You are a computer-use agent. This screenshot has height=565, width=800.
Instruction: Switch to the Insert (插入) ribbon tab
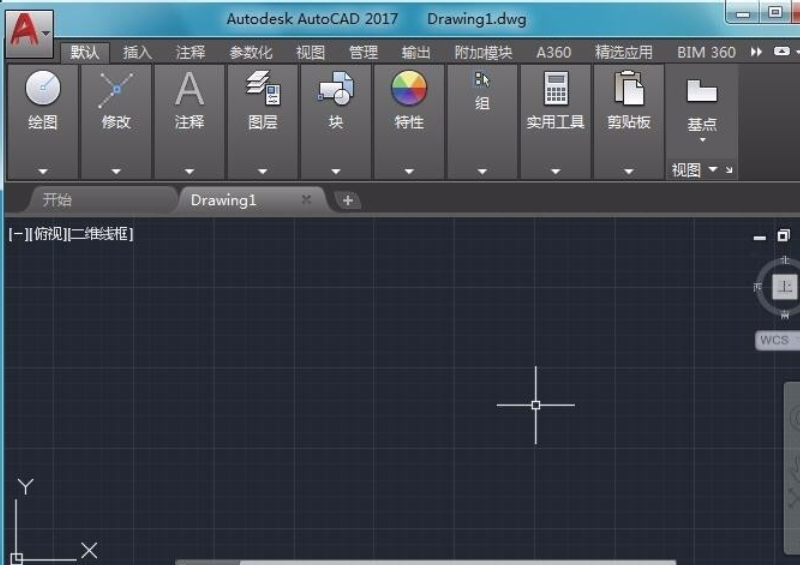(x=137, y=52)
